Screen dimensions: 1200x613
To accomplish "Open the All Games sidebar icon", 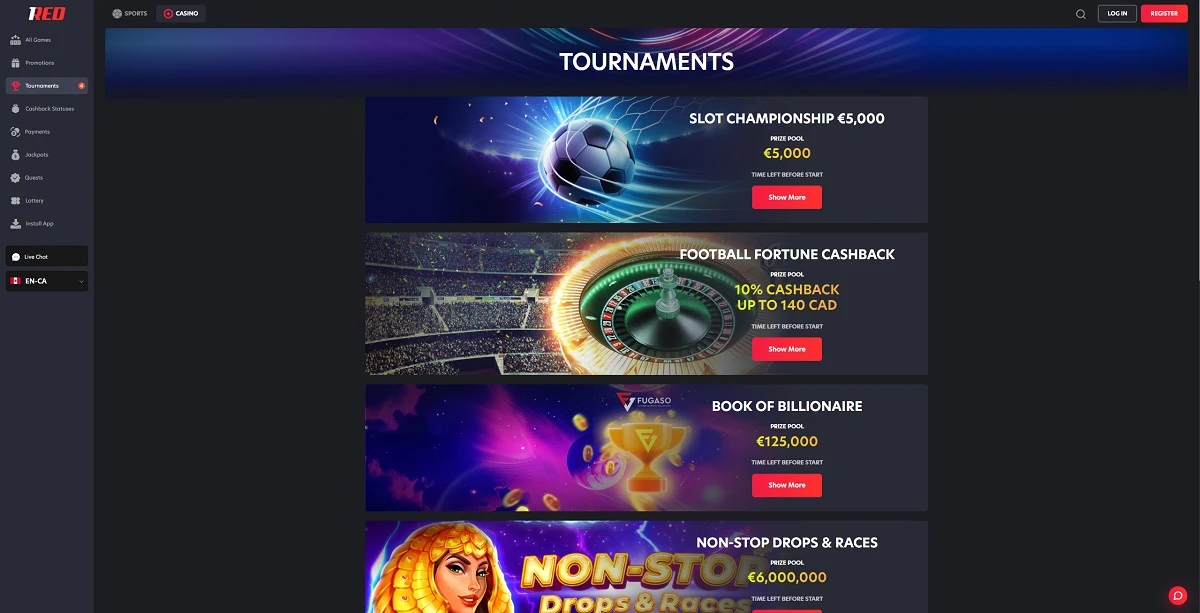I will point(15,40).
